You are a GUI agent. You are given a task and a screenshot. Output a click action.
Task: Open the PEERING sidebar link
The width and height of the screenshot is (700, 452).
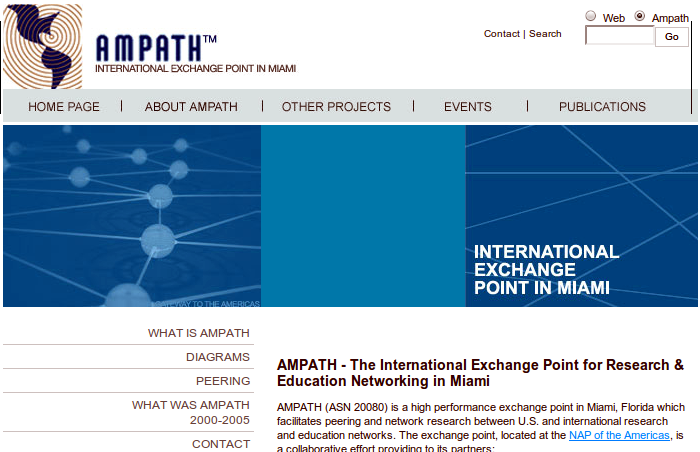pos(223,381)
